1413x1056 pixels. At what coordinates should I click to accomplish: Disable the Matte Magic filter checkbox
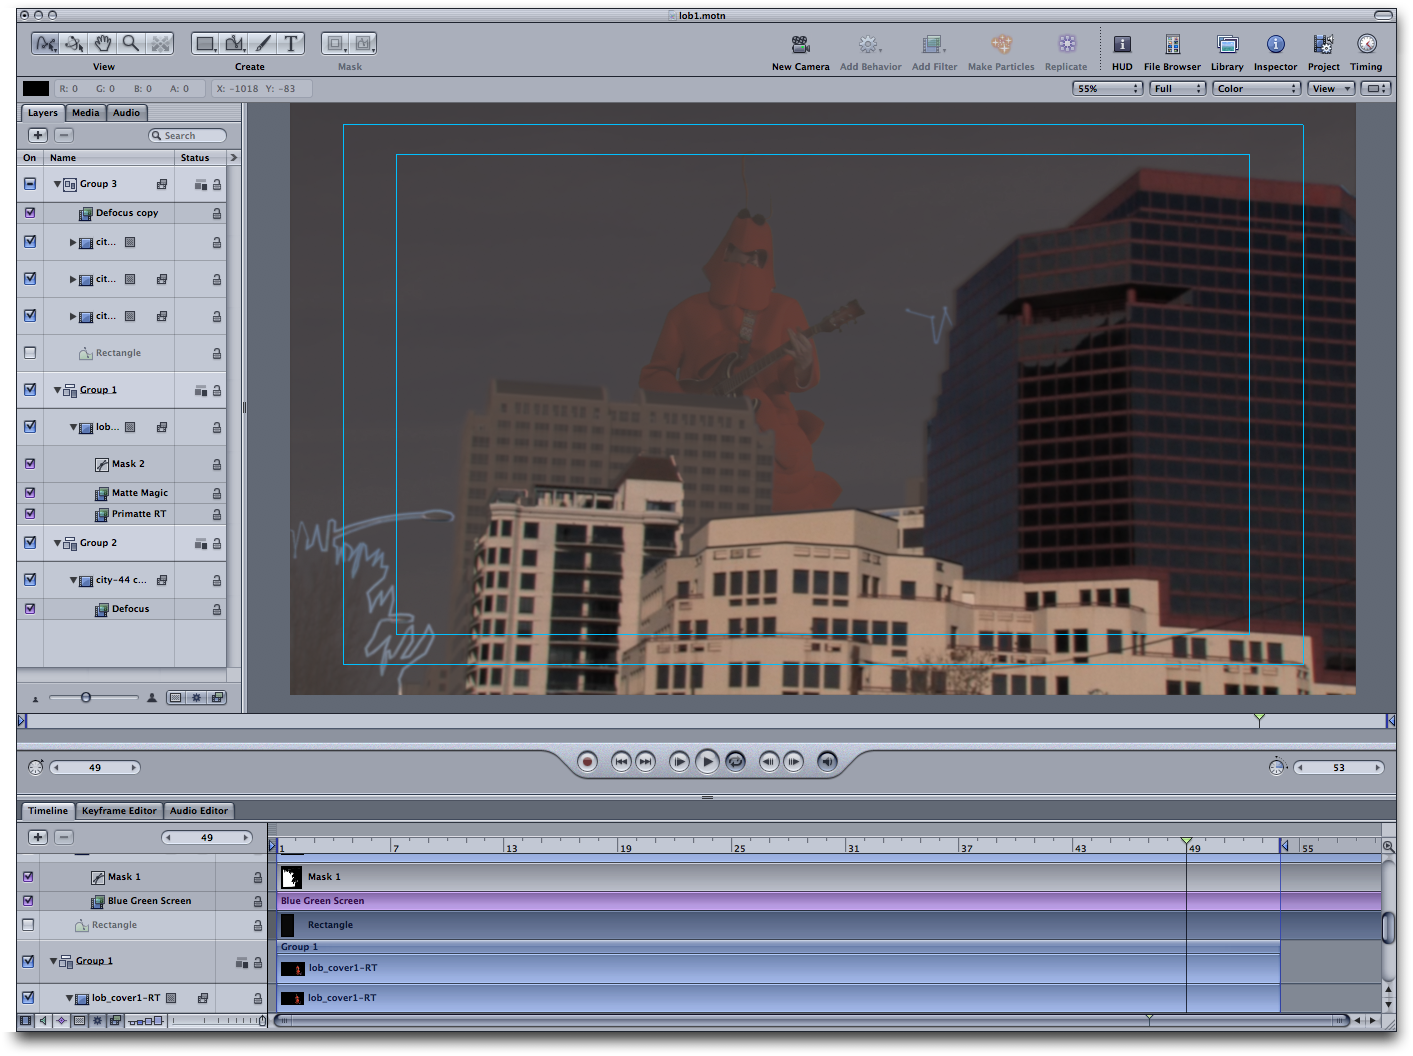coord(30,493)
